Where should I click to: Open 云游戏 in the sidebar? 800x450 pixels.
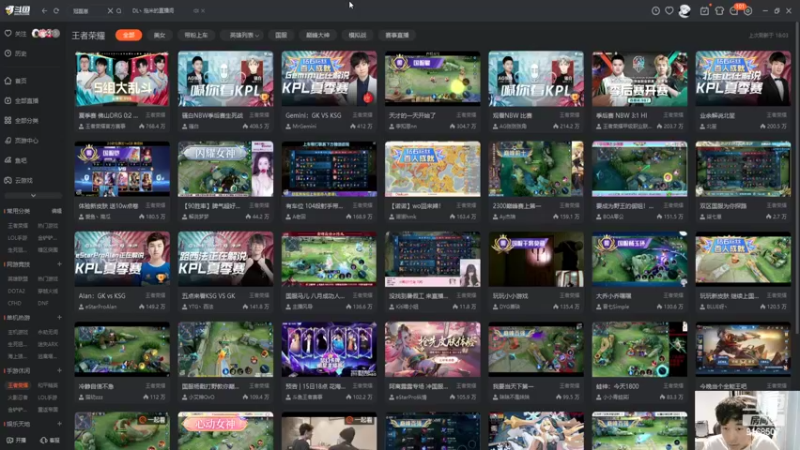point(18,180)
